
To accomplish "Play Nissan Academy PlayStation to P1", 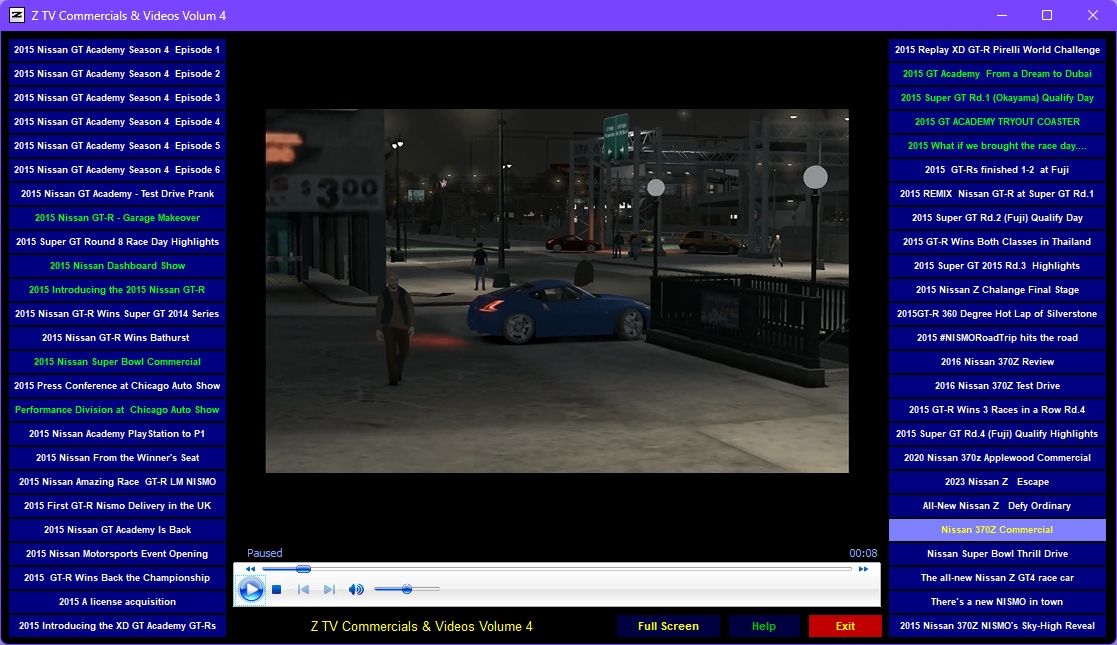I will pos(118,434).
